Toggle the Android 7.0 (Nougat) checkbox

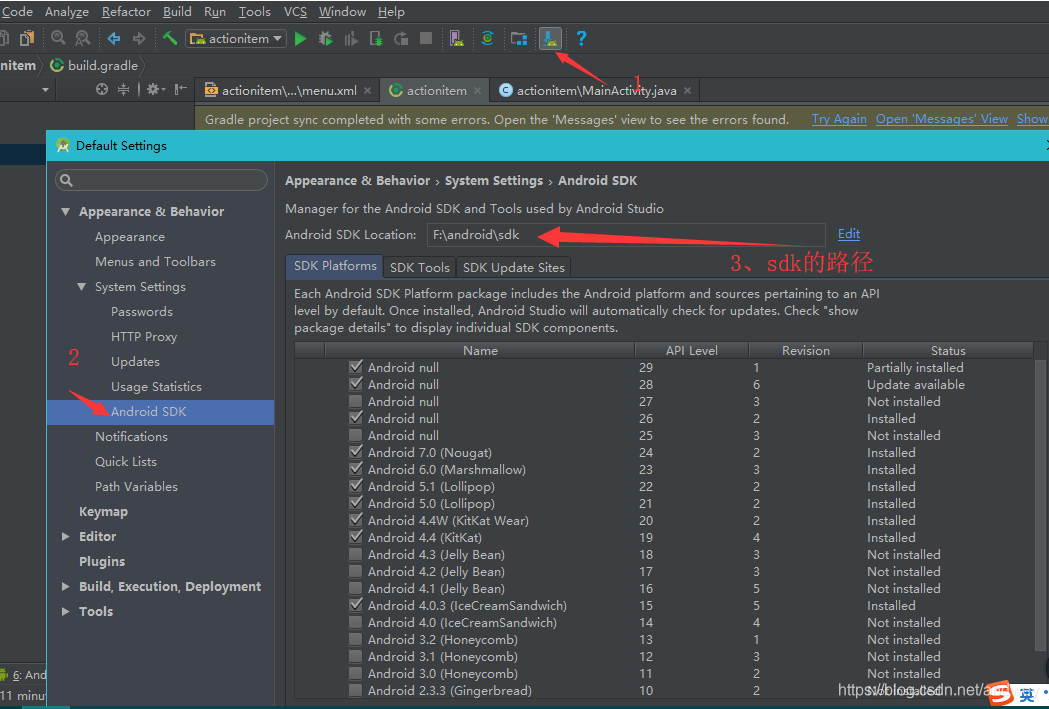(356, 452)
